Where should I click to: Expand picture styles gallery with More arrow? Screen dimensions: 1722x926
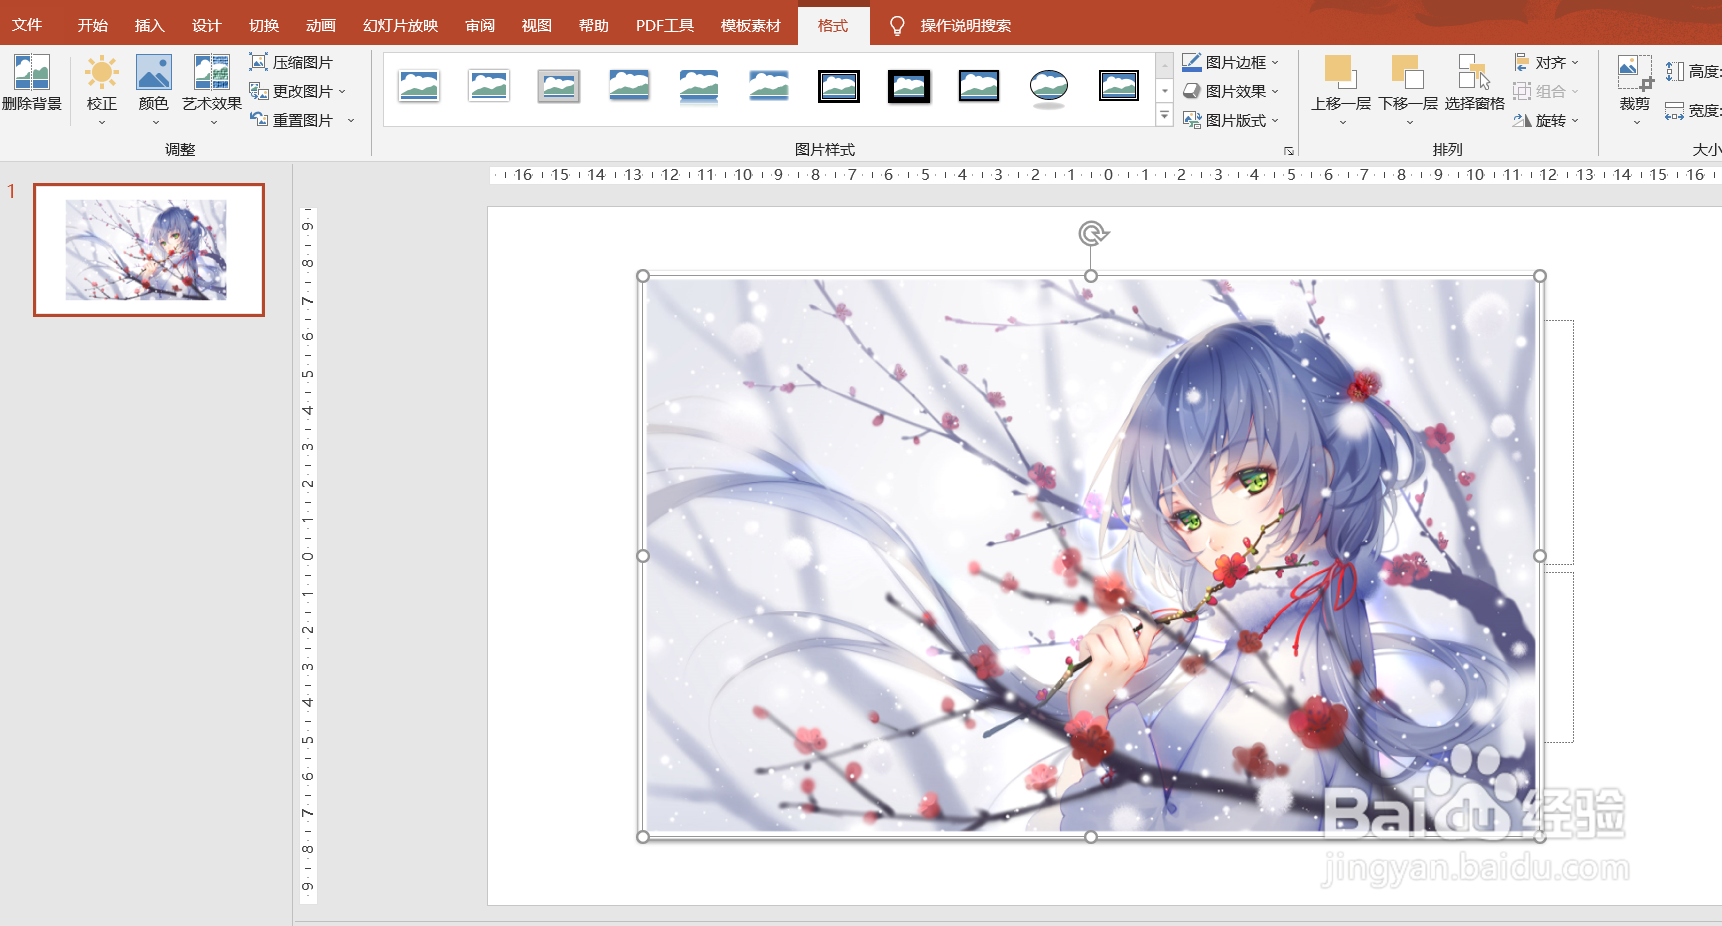[x=1164, y=116]
